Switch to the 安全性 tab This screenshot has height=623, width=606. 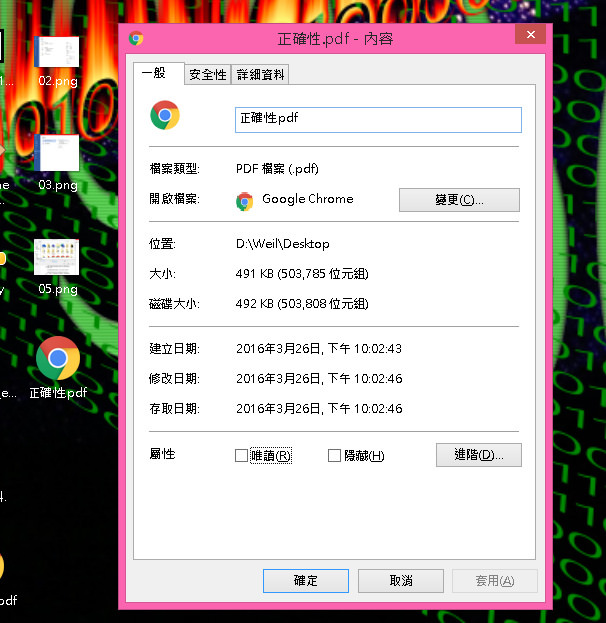click(x=208, y=74)
